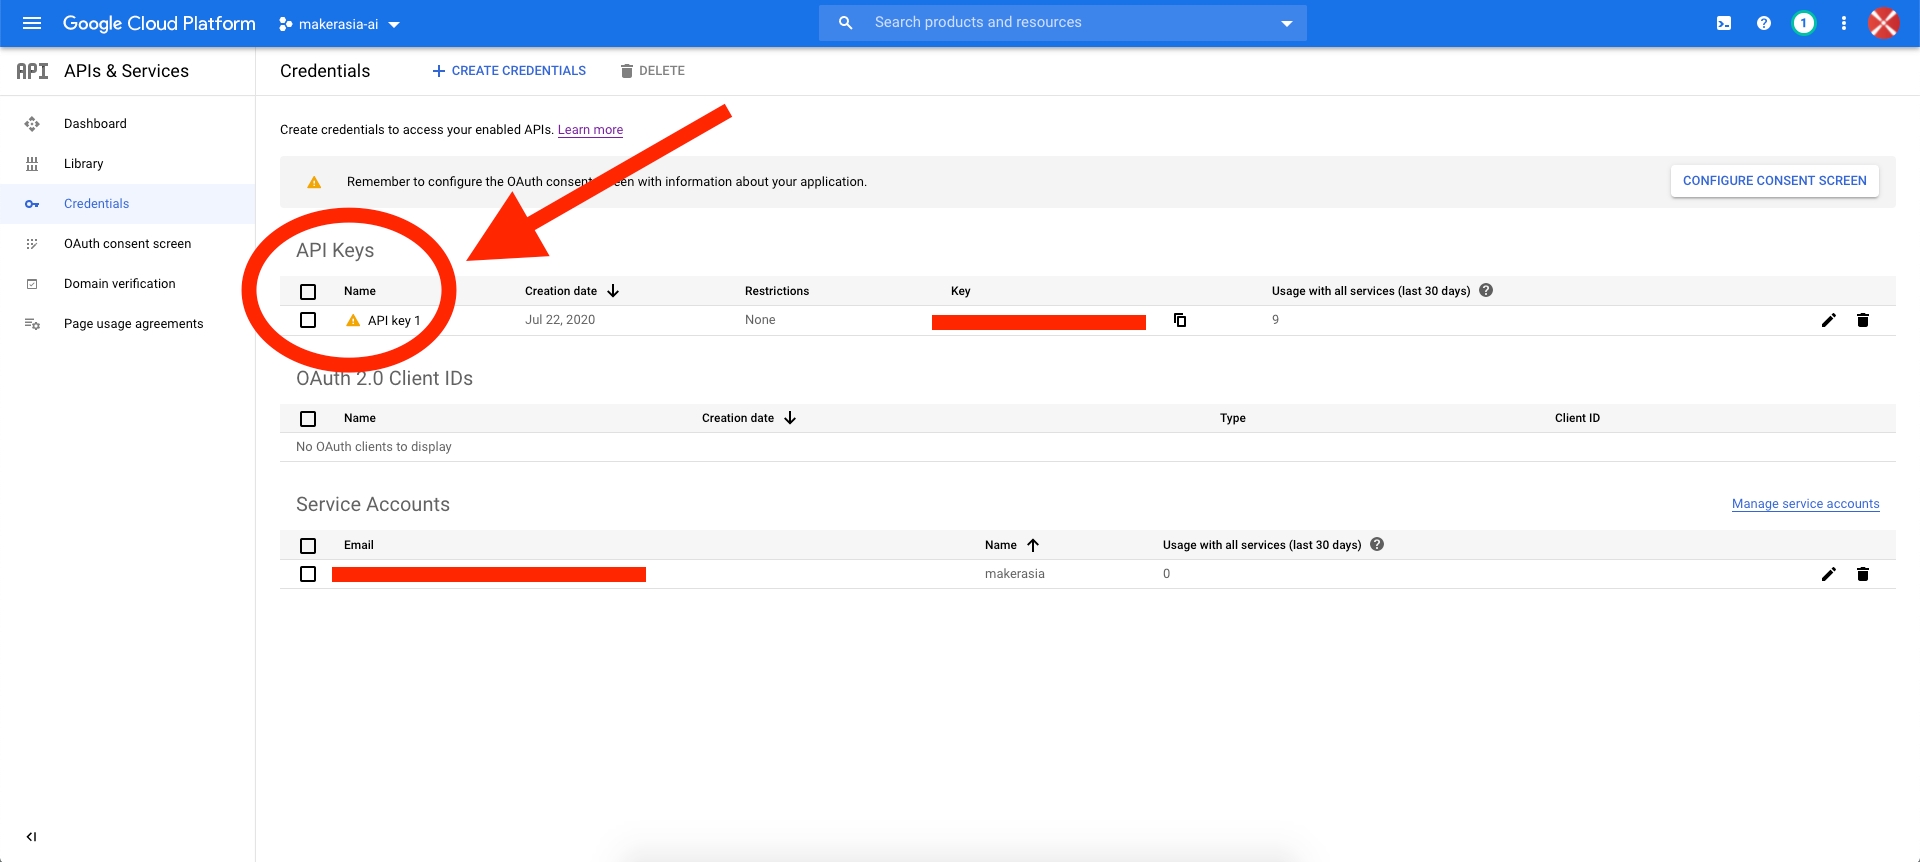The height and width of the screenshot is (862, 1920).
Task: Open the Library sidebar item
Action: 83,164
